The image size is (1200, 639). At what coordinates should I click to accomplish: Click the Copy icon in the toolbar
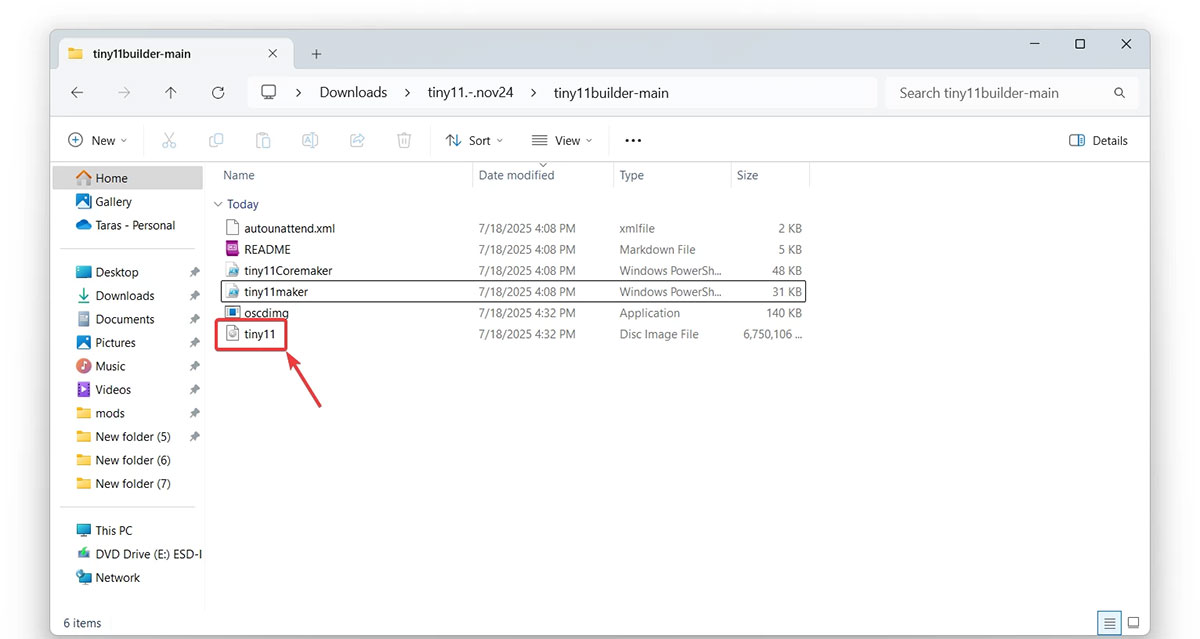coord(216,140)
